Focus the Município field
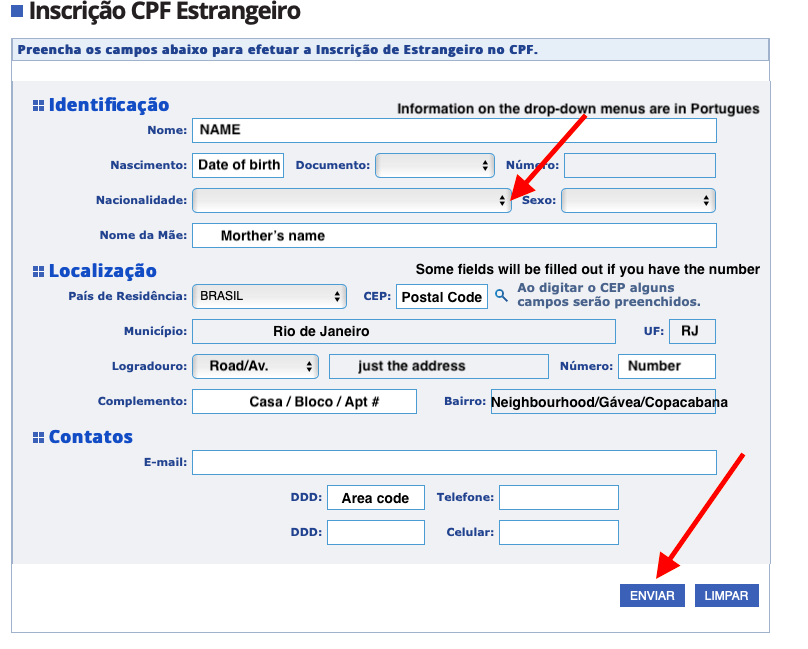 (x=403, y=331)
